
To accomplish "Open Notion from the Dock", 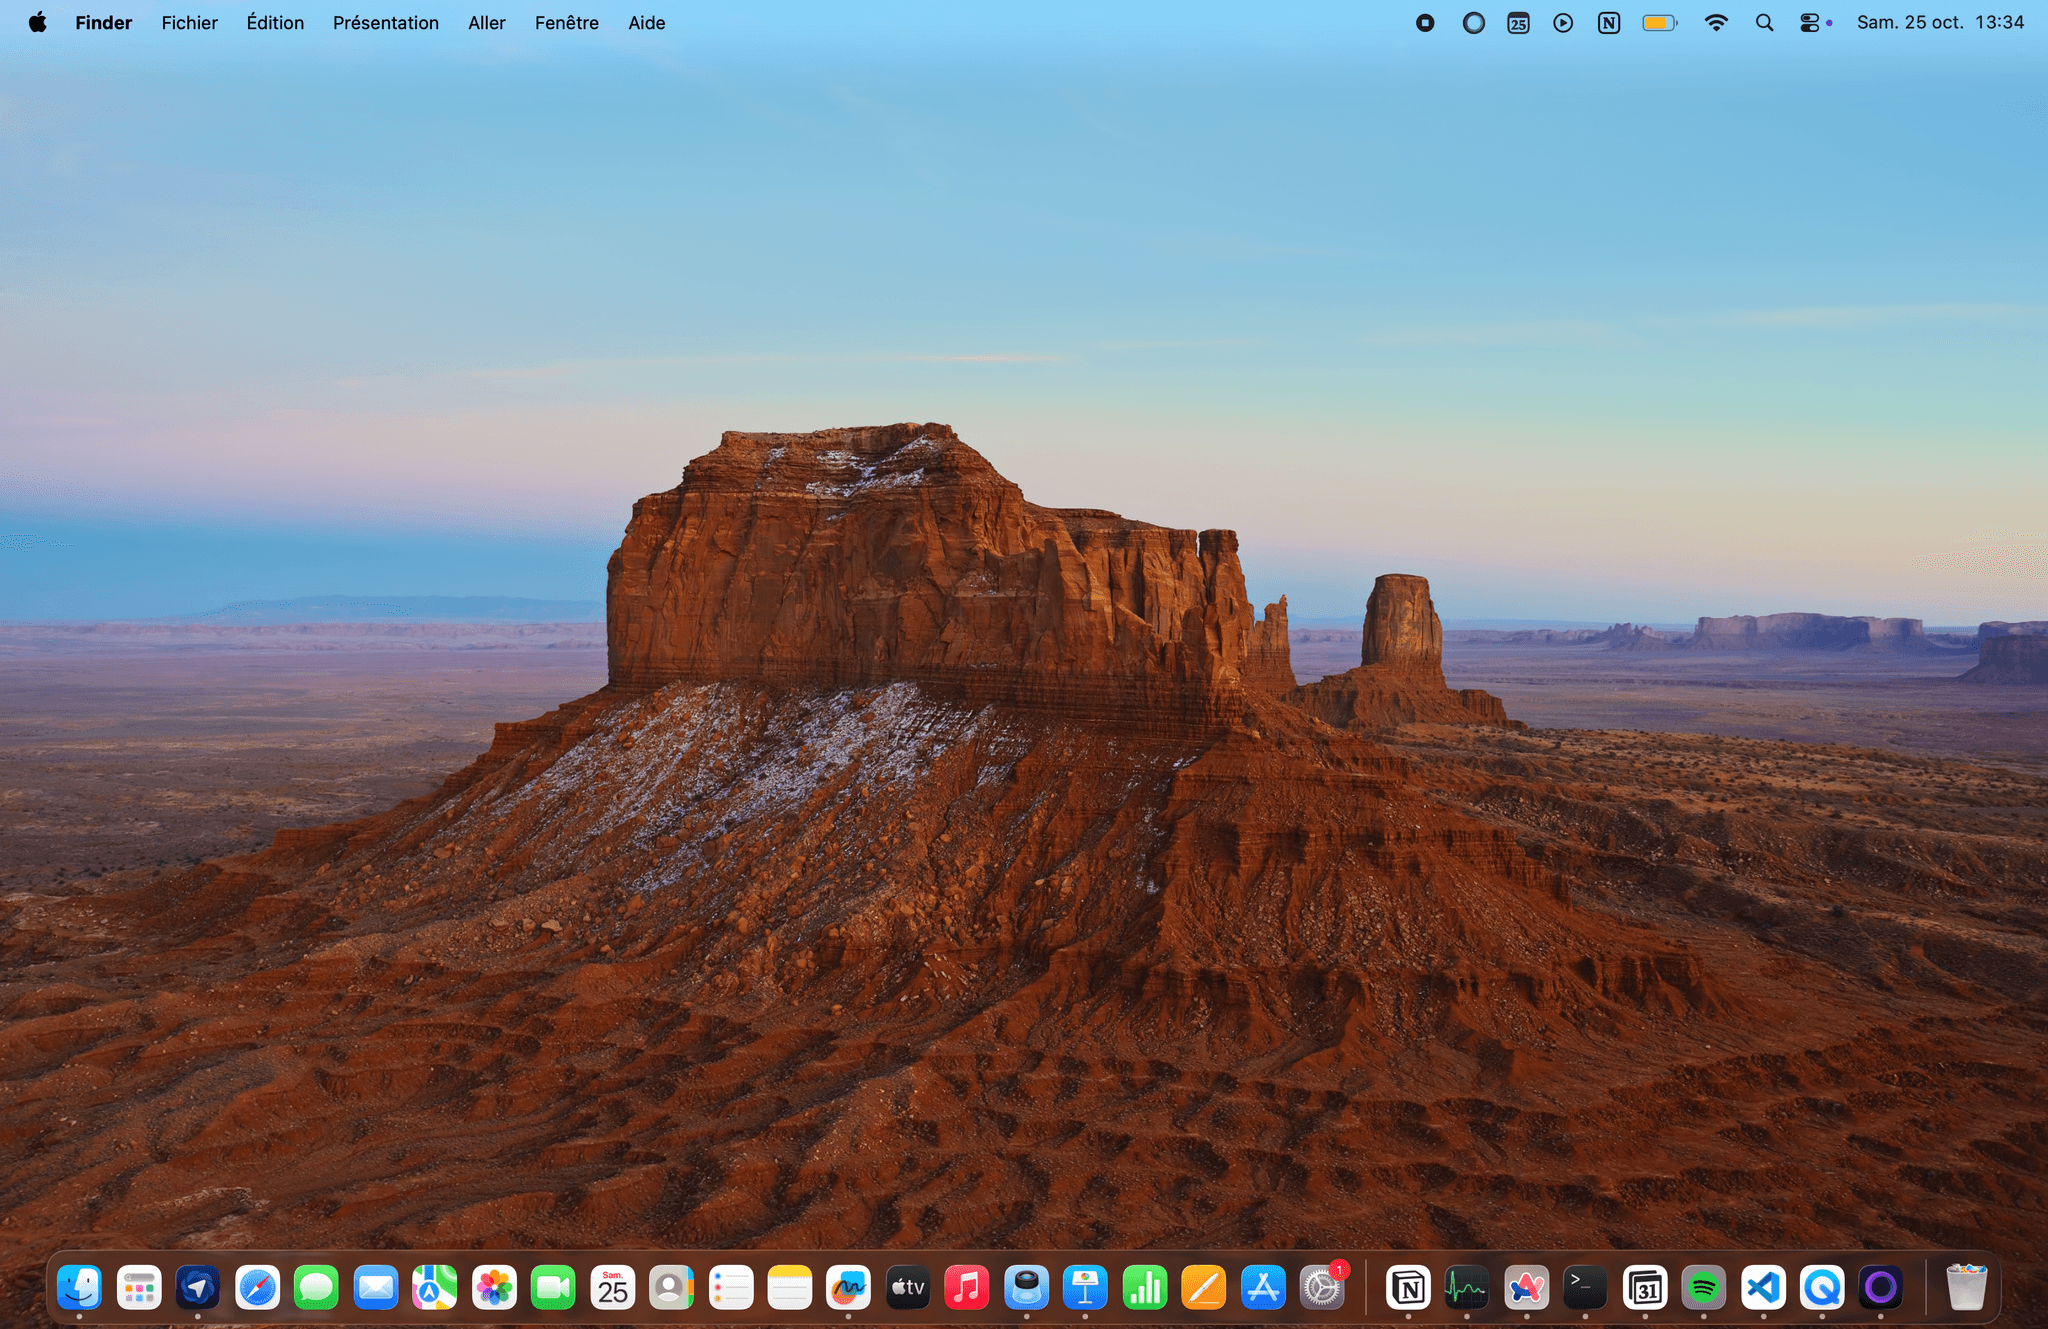I will [x=1409, y=1288].
